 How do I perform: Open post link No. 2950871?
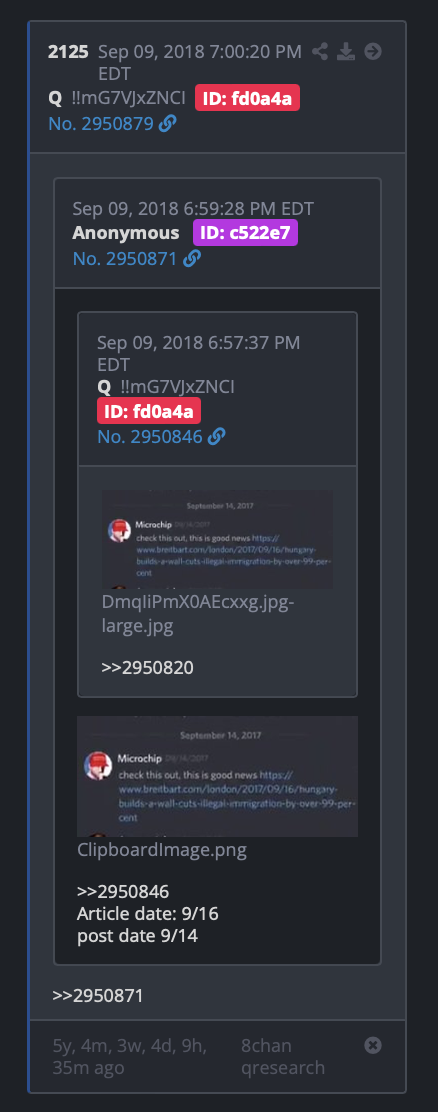(x=125, y=259)
